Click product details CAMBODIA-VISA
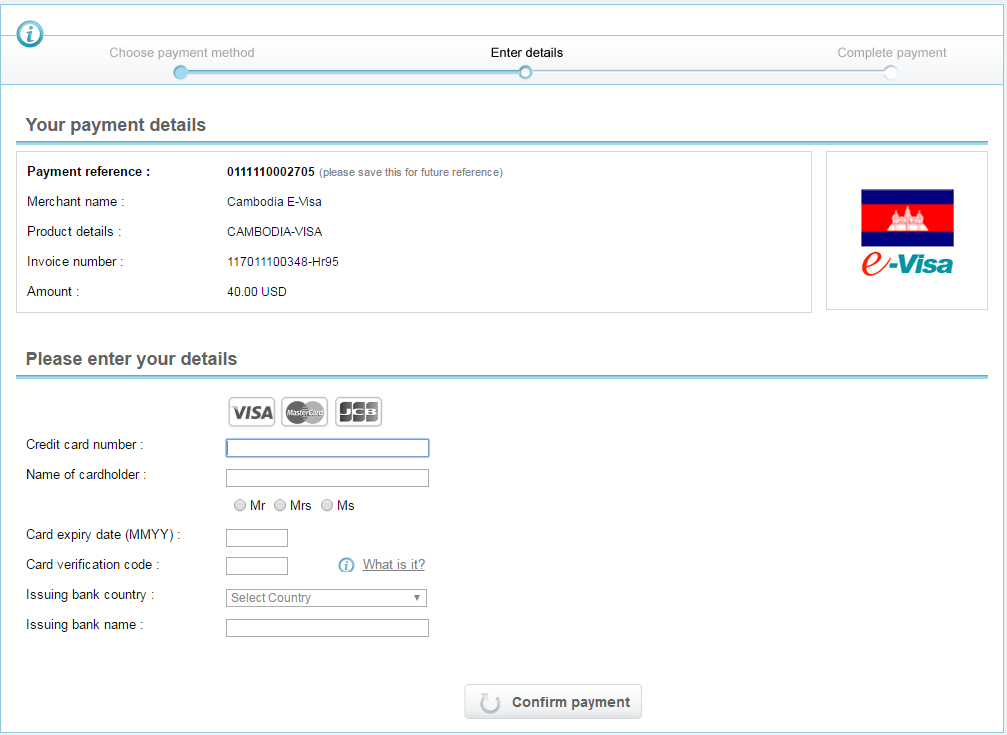 tap(275, 231)
